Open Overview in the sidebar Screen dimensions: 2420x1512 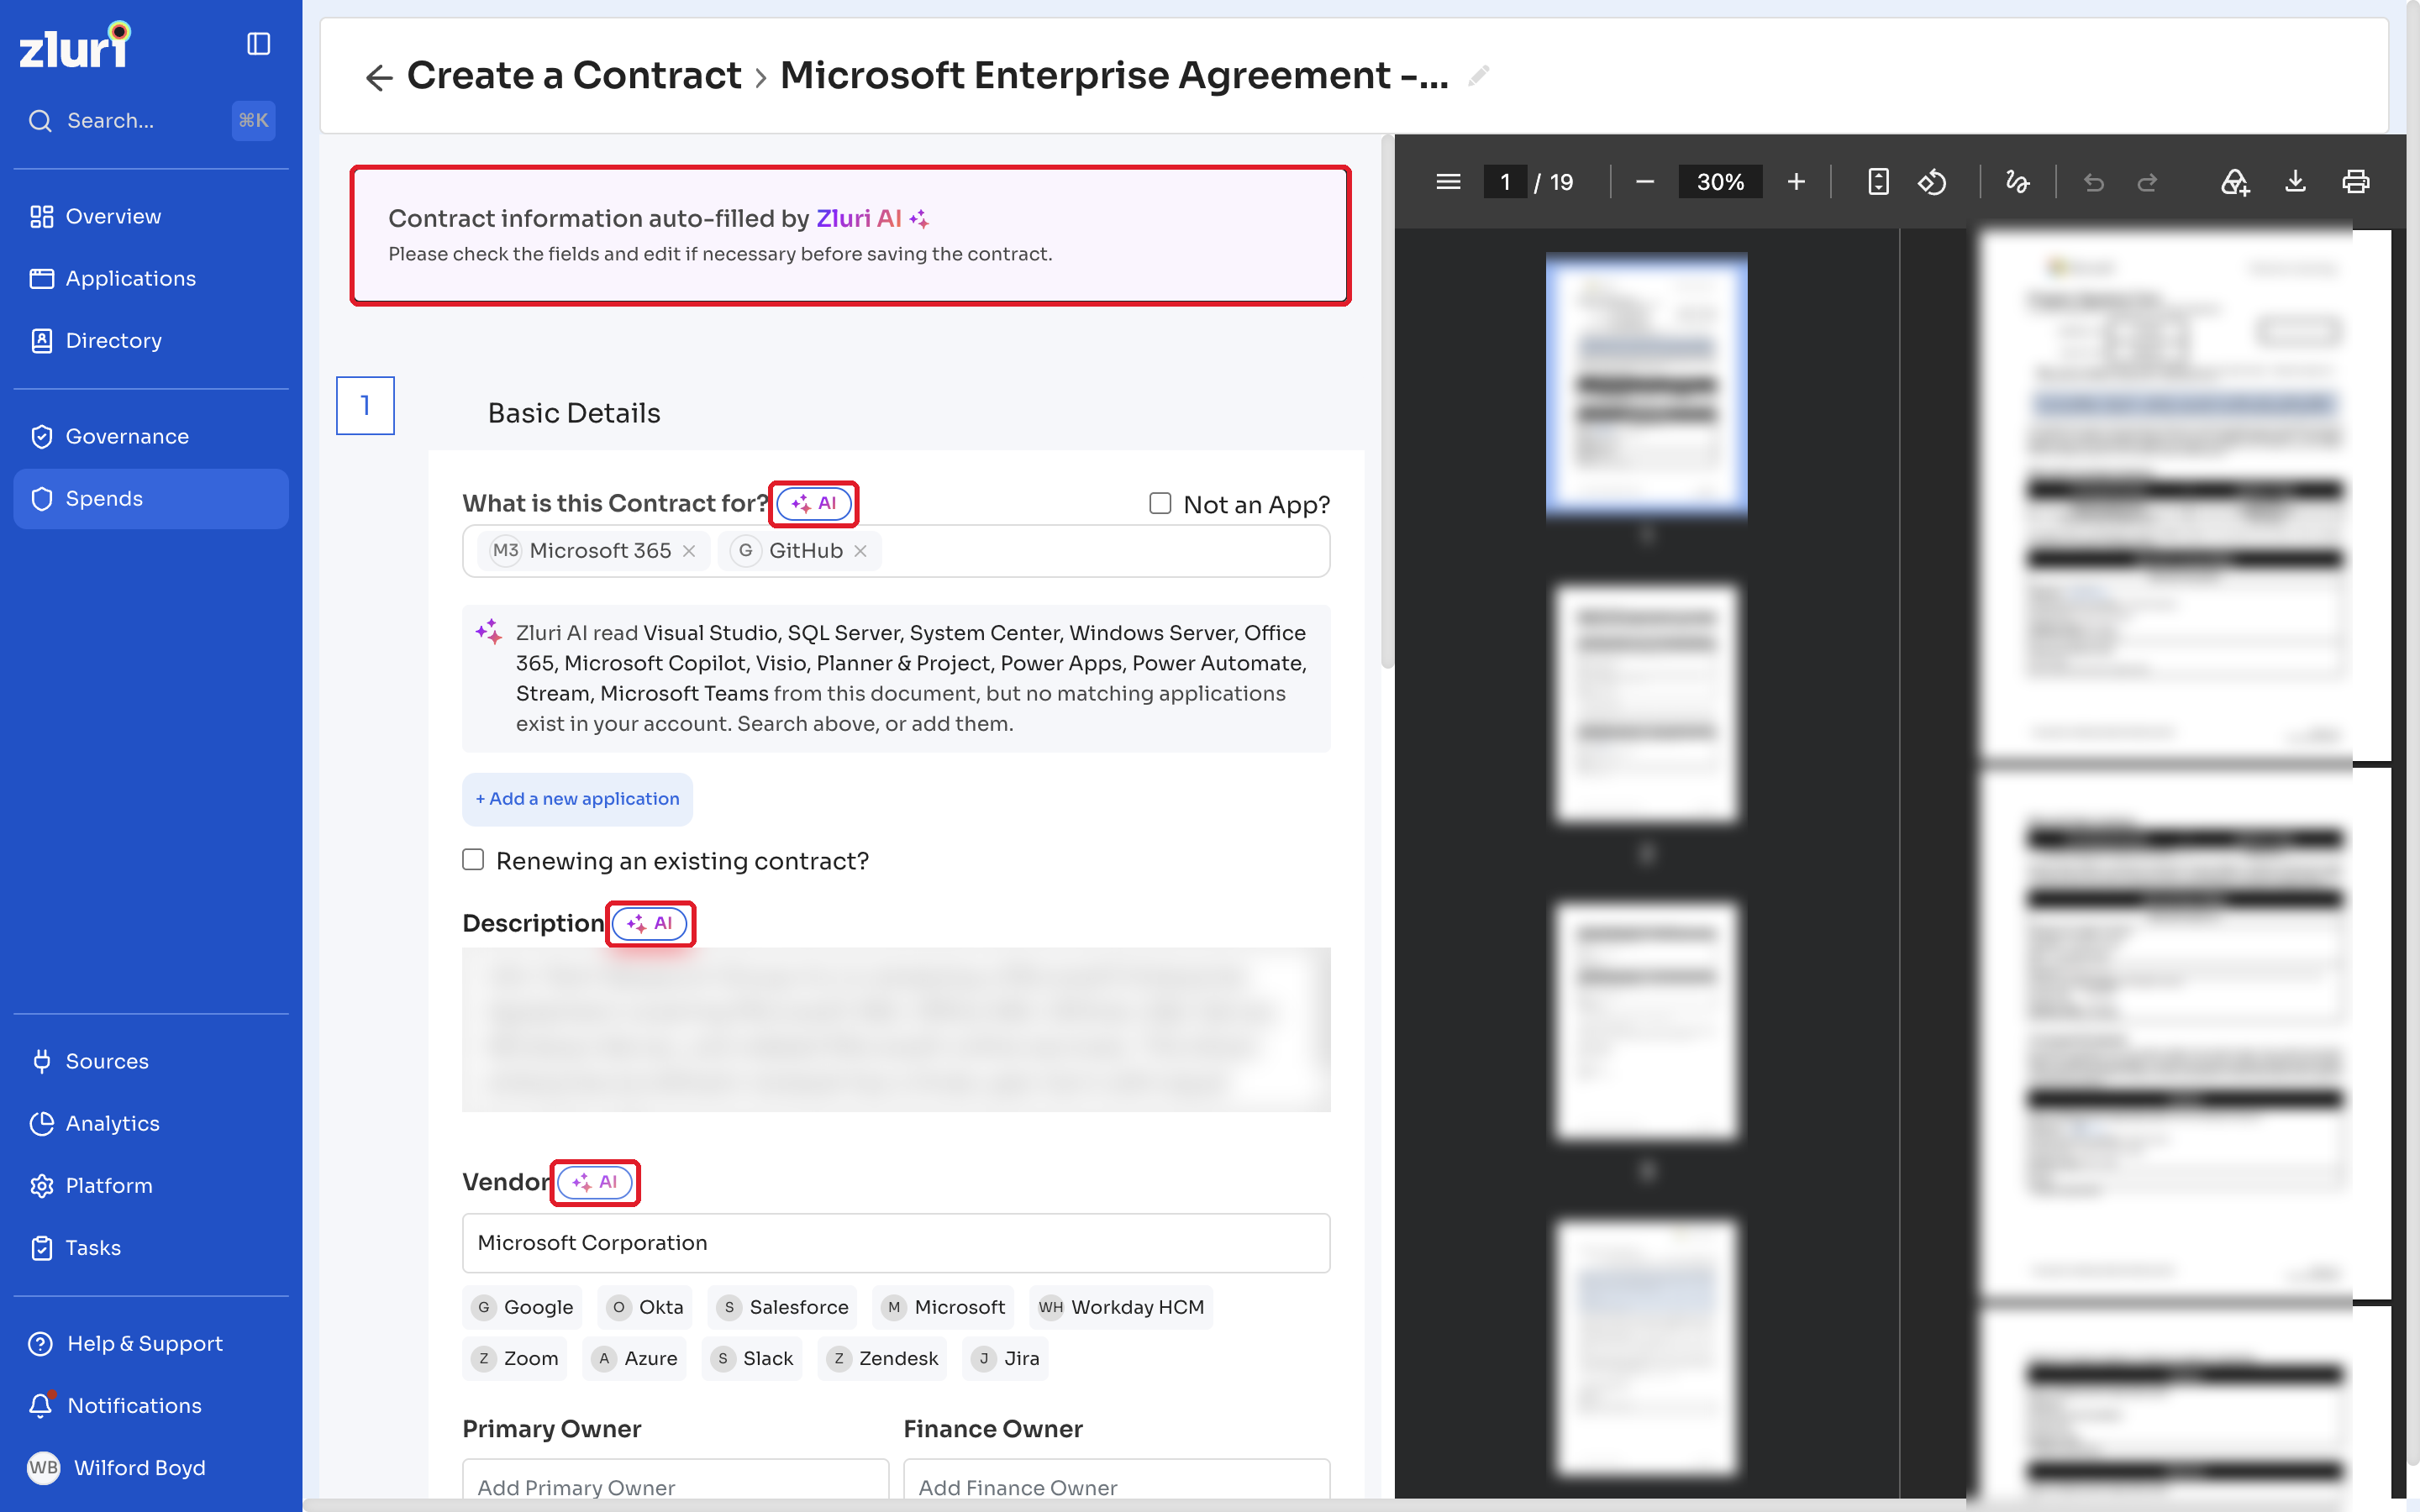(151, 216)
